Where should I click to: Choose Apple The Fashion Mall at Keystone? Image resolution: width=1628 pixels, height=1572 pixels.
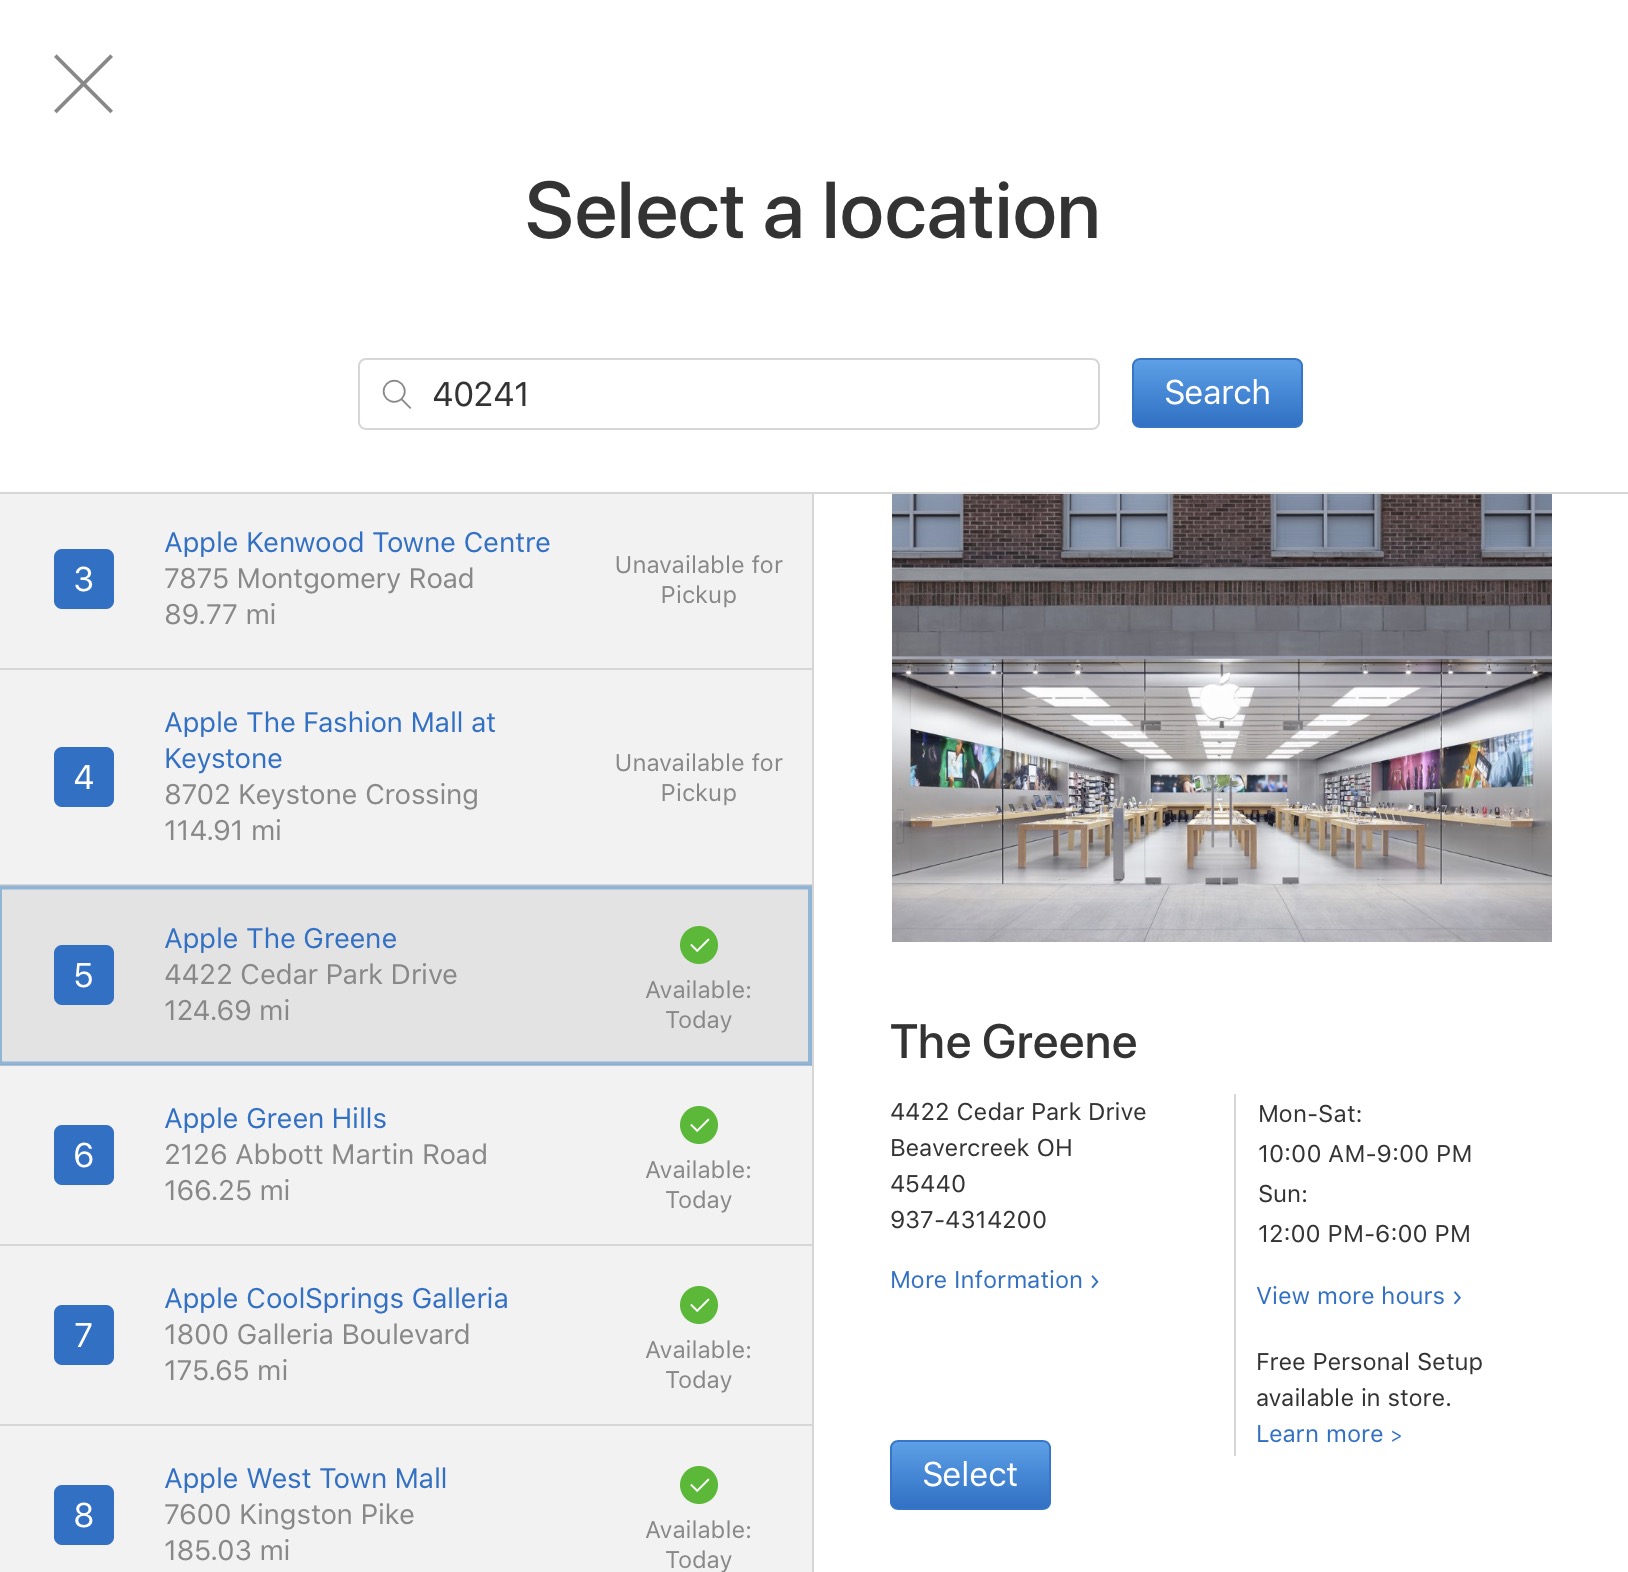[x=329, y=740]
